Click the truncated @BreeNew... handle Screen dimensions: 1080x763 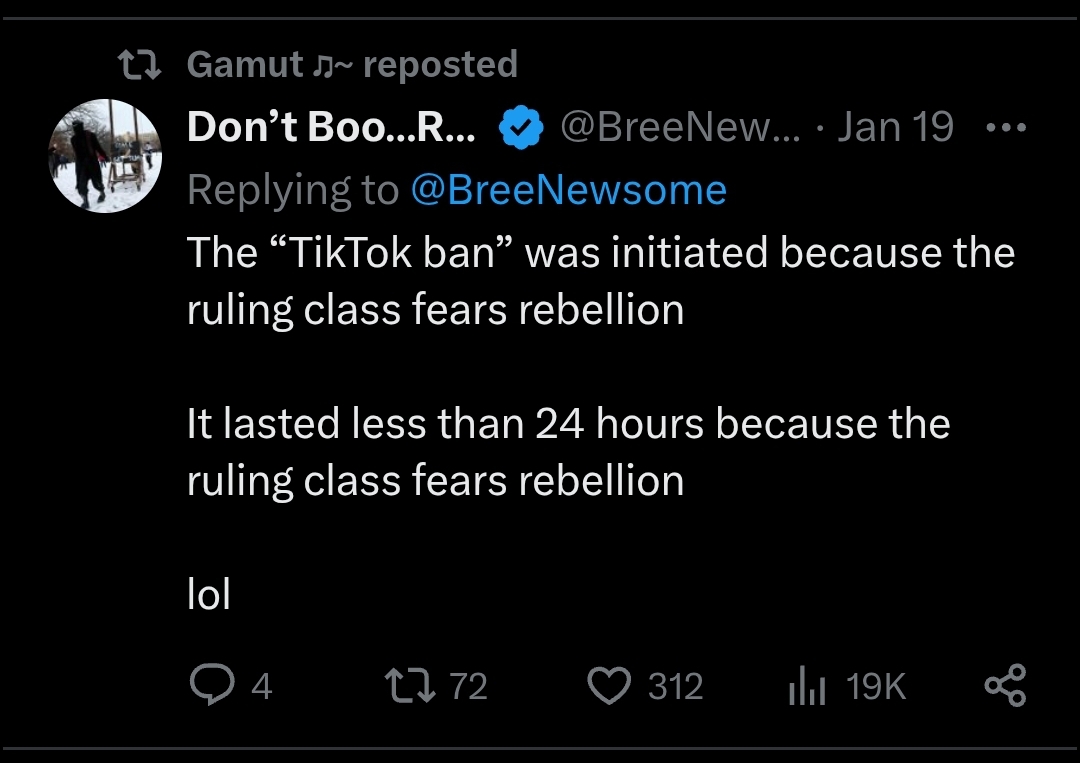coord(681,127)
